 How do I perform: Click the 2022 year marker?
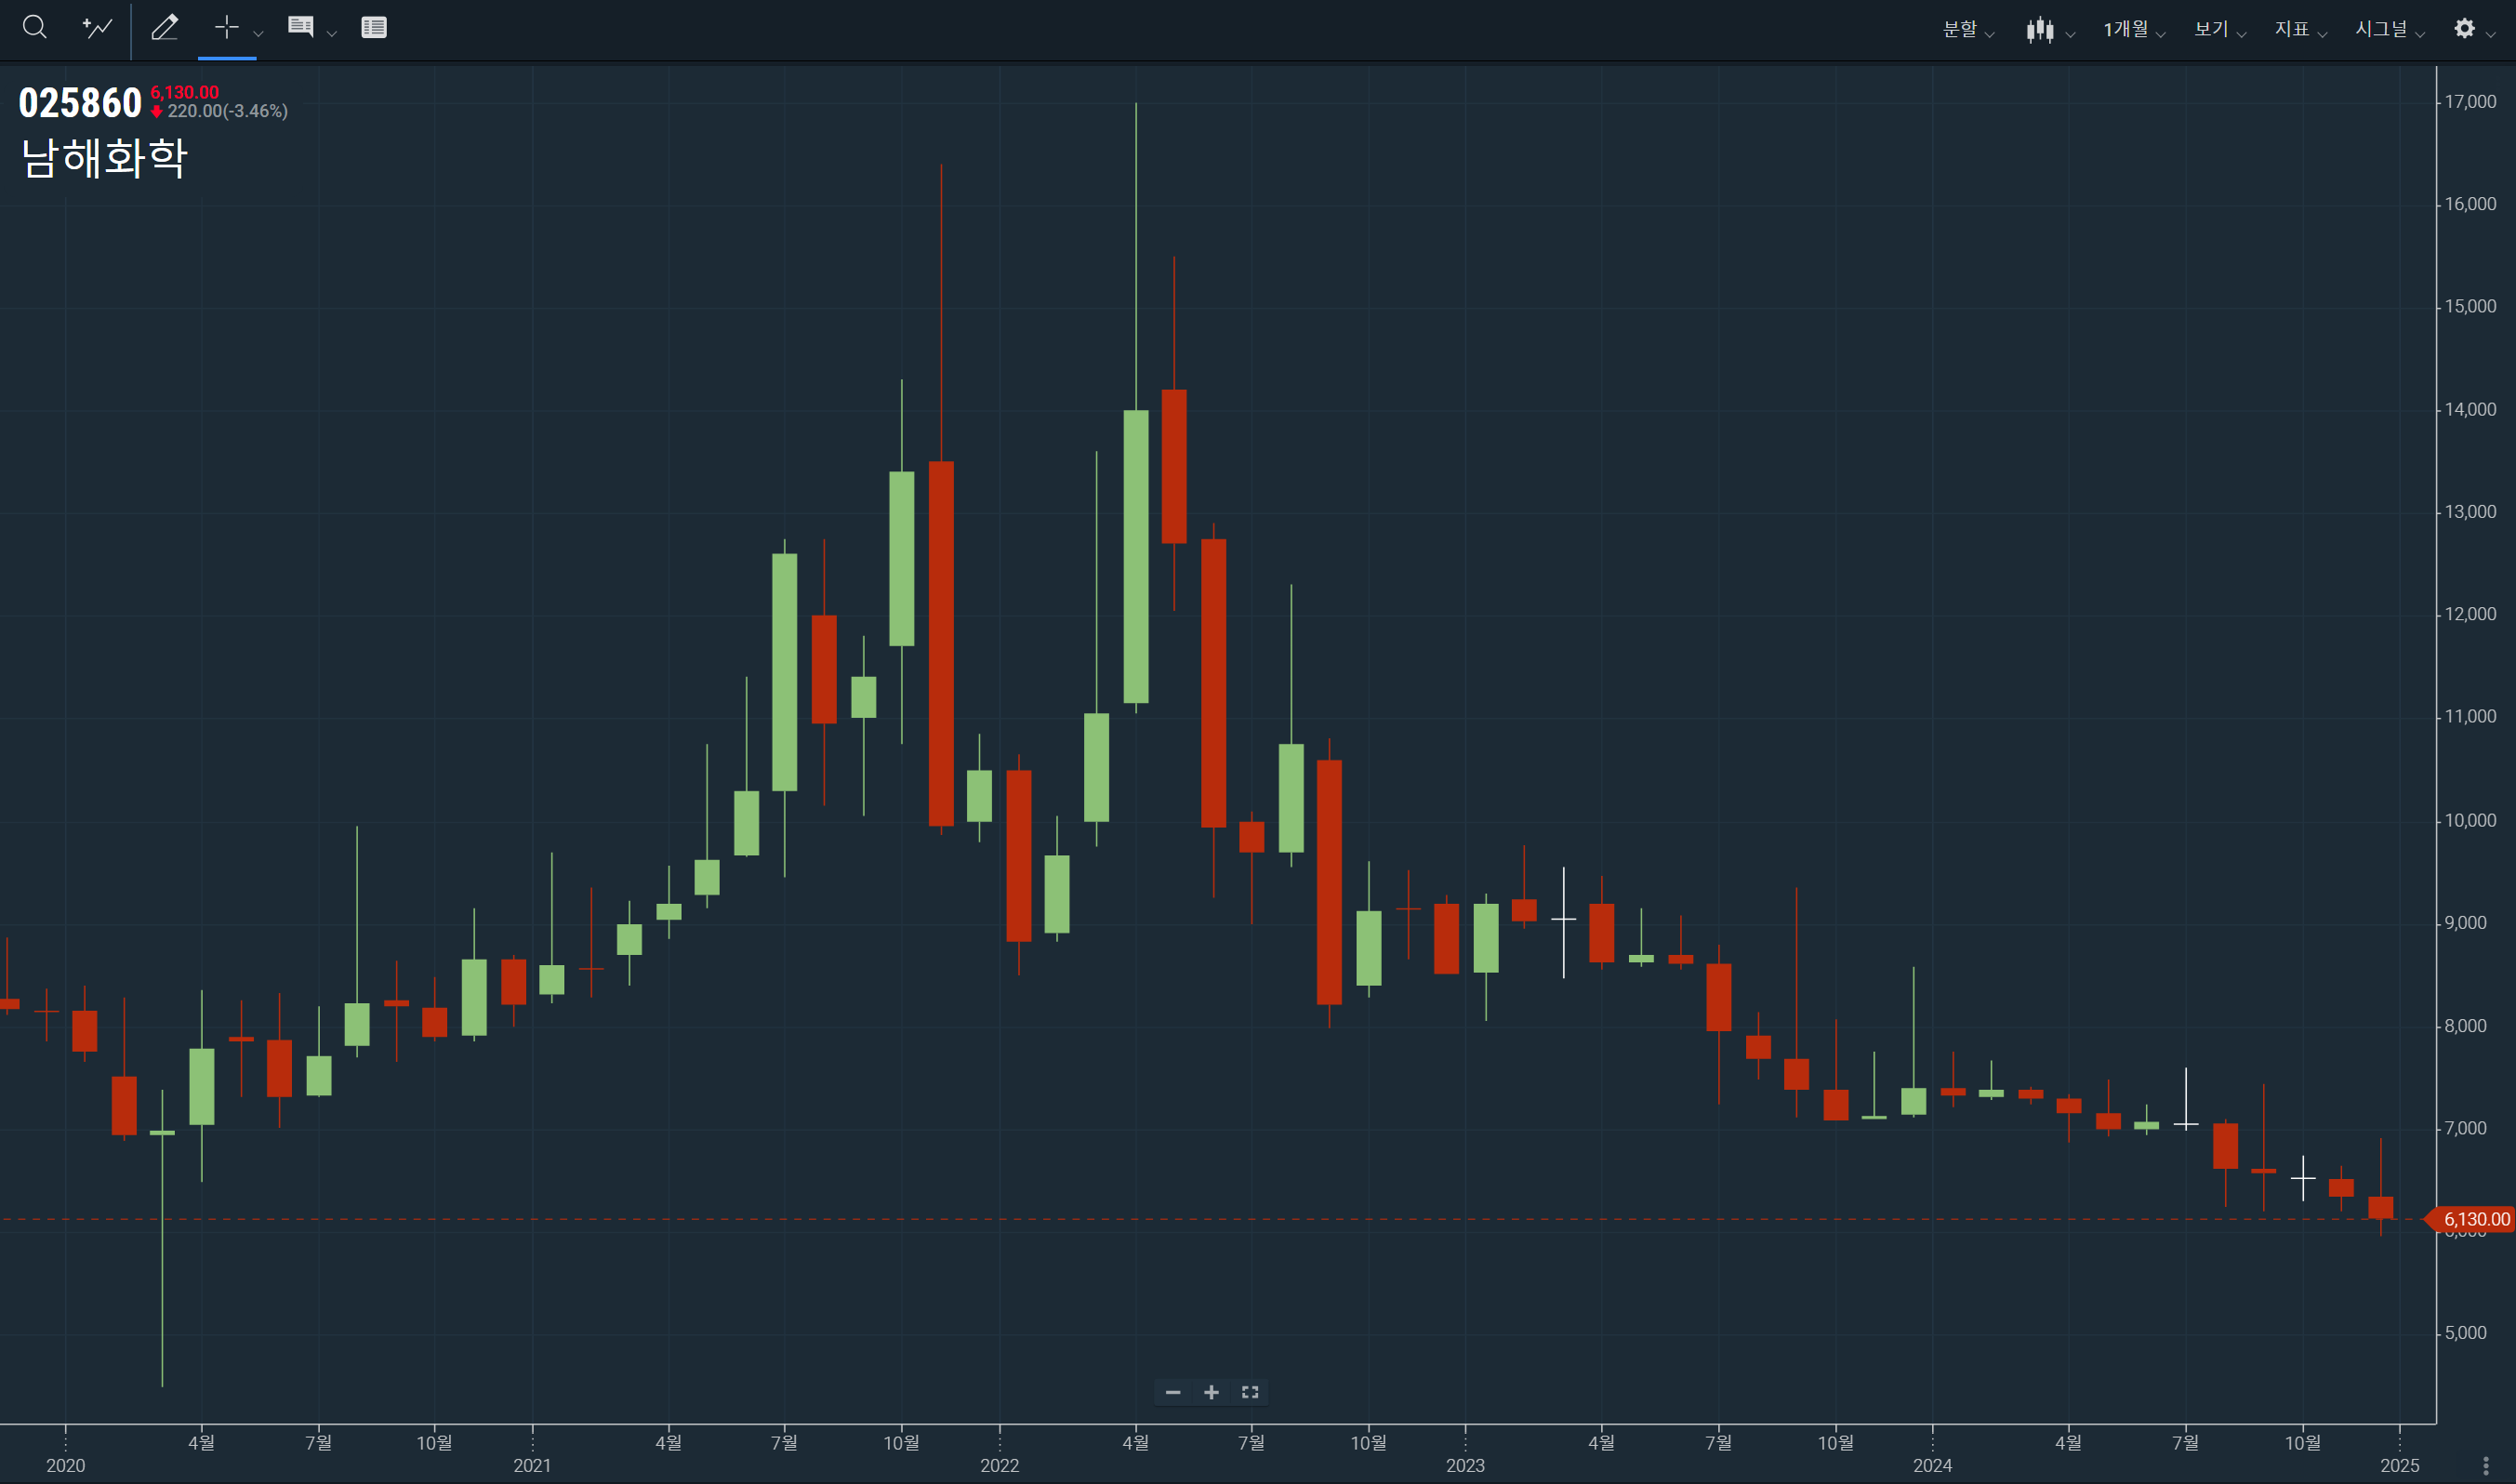(1000, 1466)
